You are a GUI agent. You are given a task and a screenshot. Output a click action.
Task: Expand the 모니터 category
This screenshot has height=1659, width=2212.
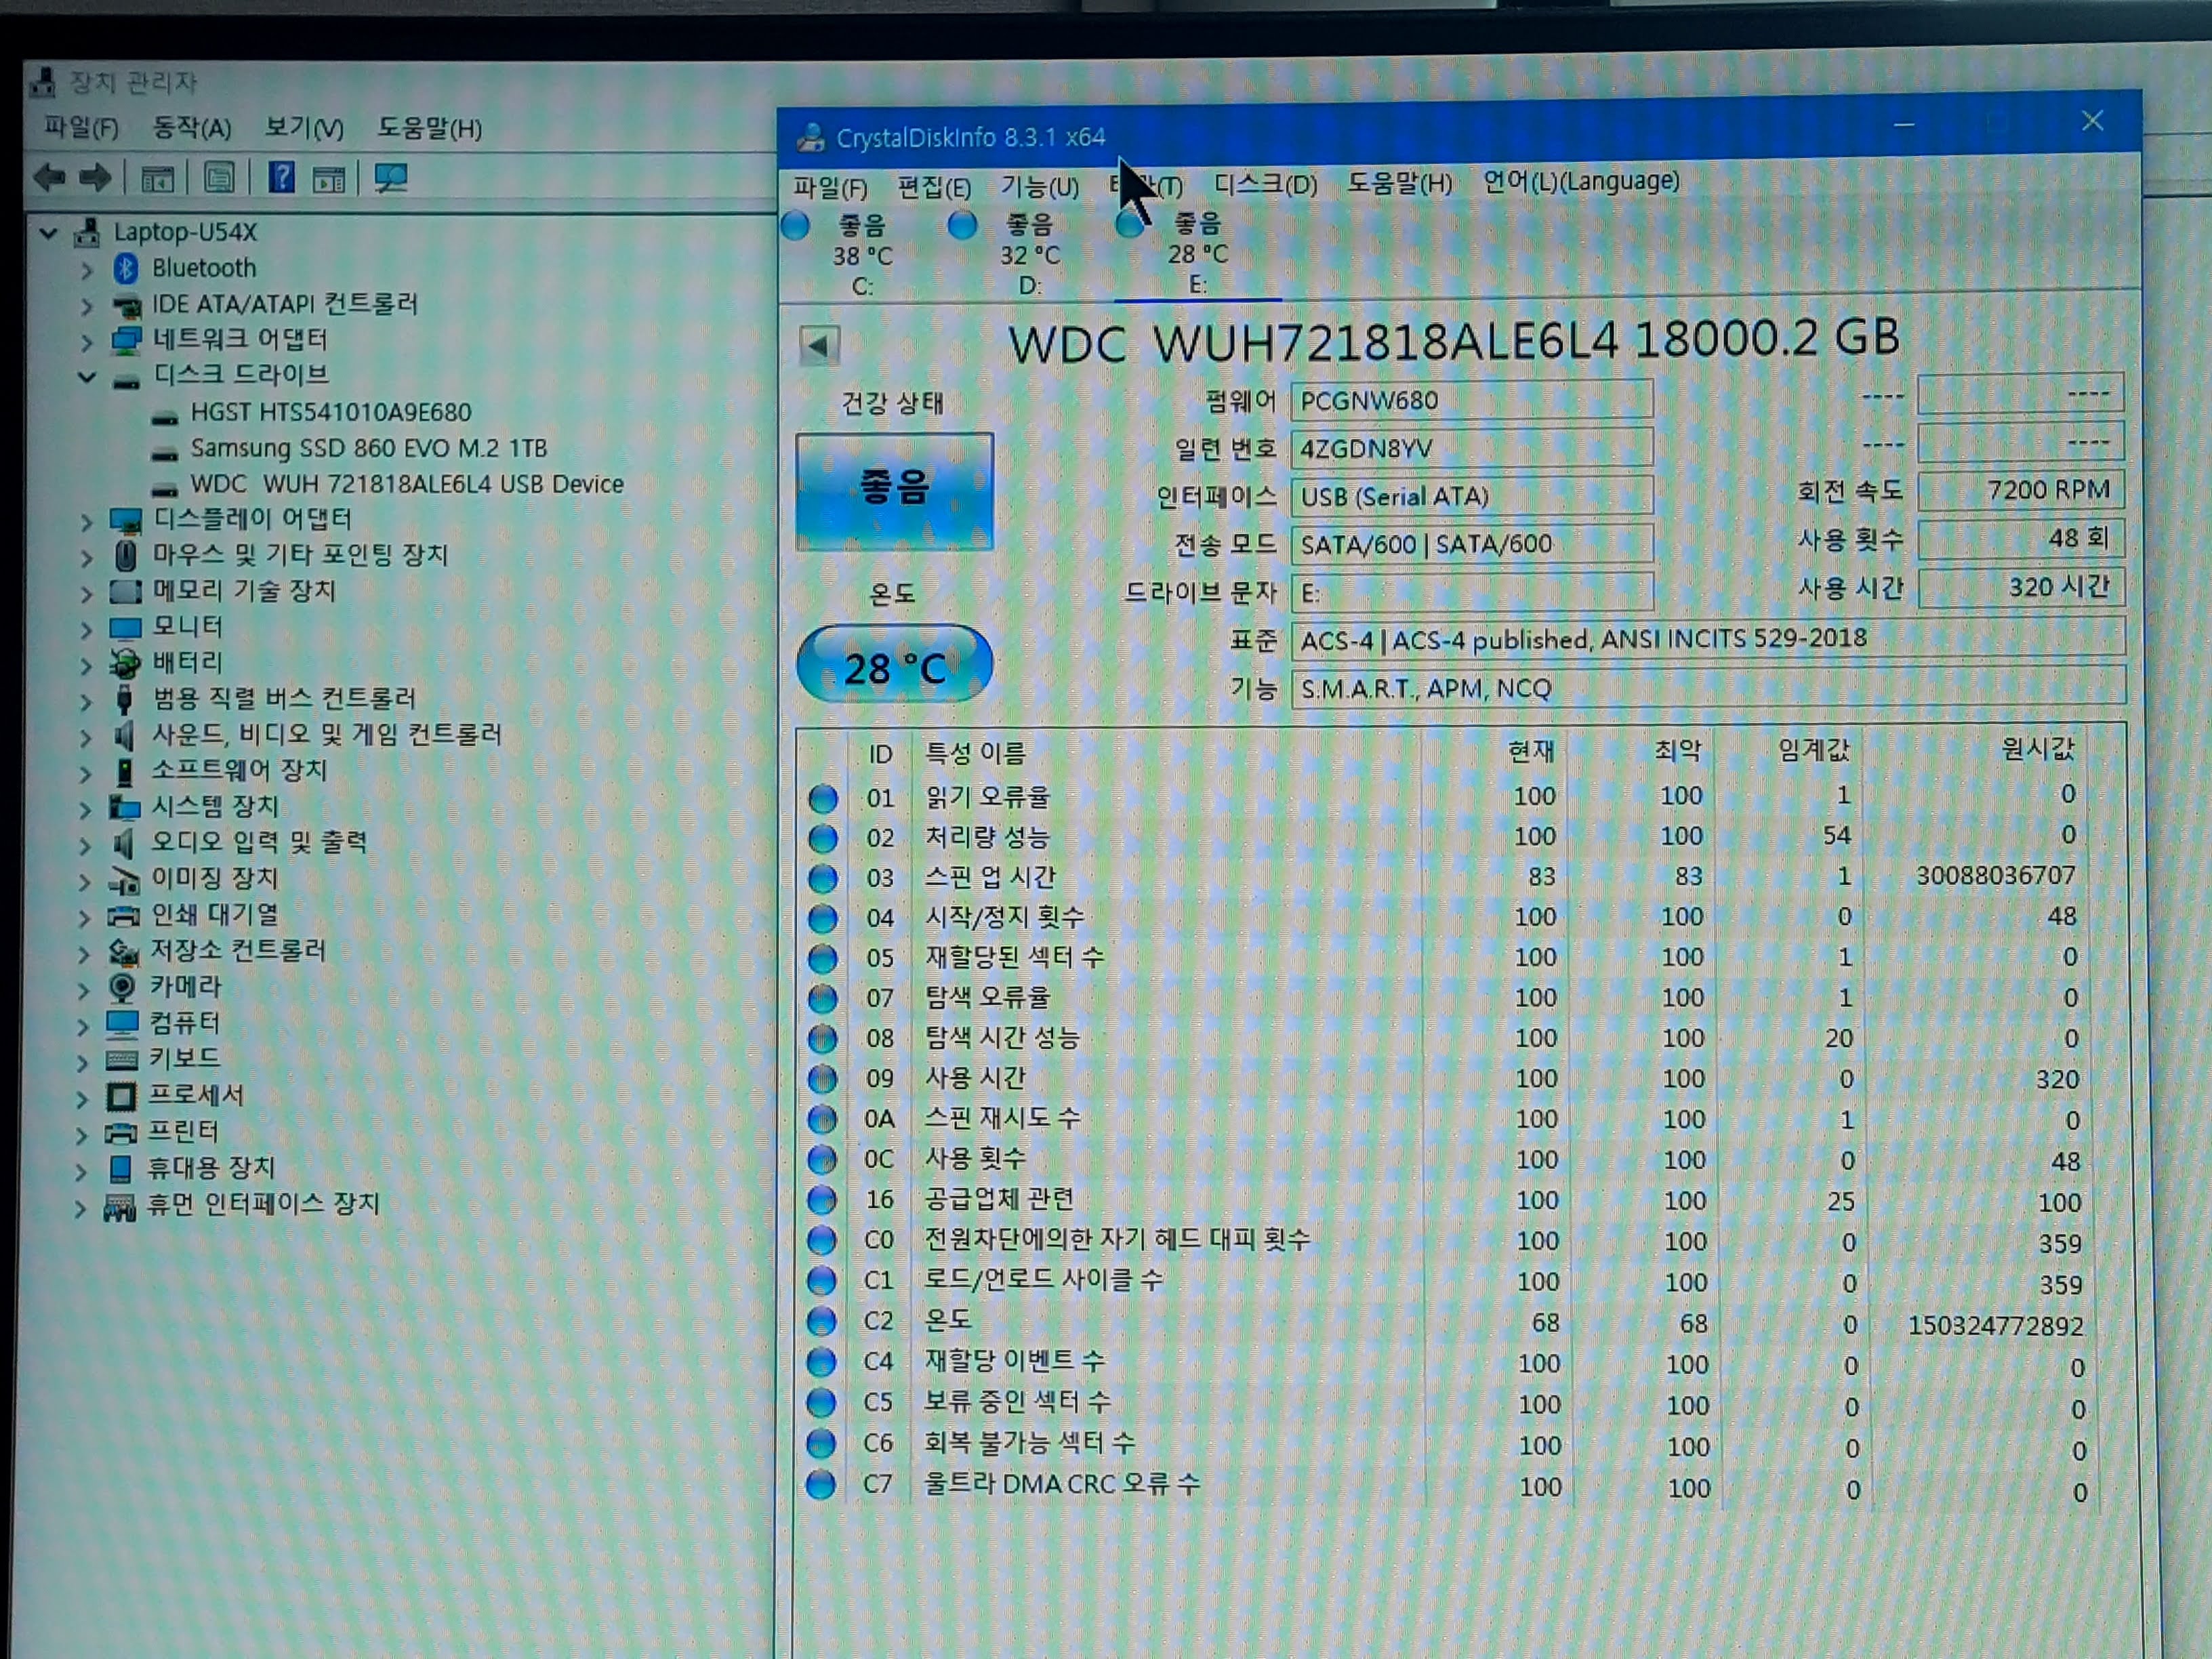86,629
